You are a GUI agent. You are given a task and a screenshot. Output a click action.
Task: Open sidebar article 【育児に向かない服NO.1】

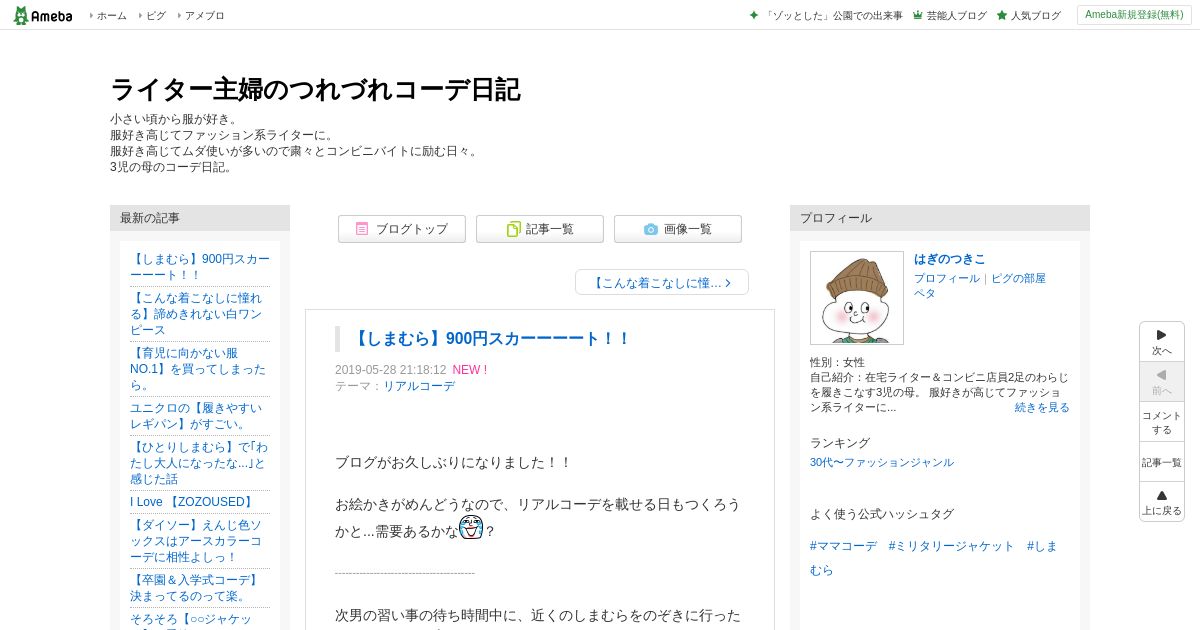pyautogui.click(x=200, y=369)
